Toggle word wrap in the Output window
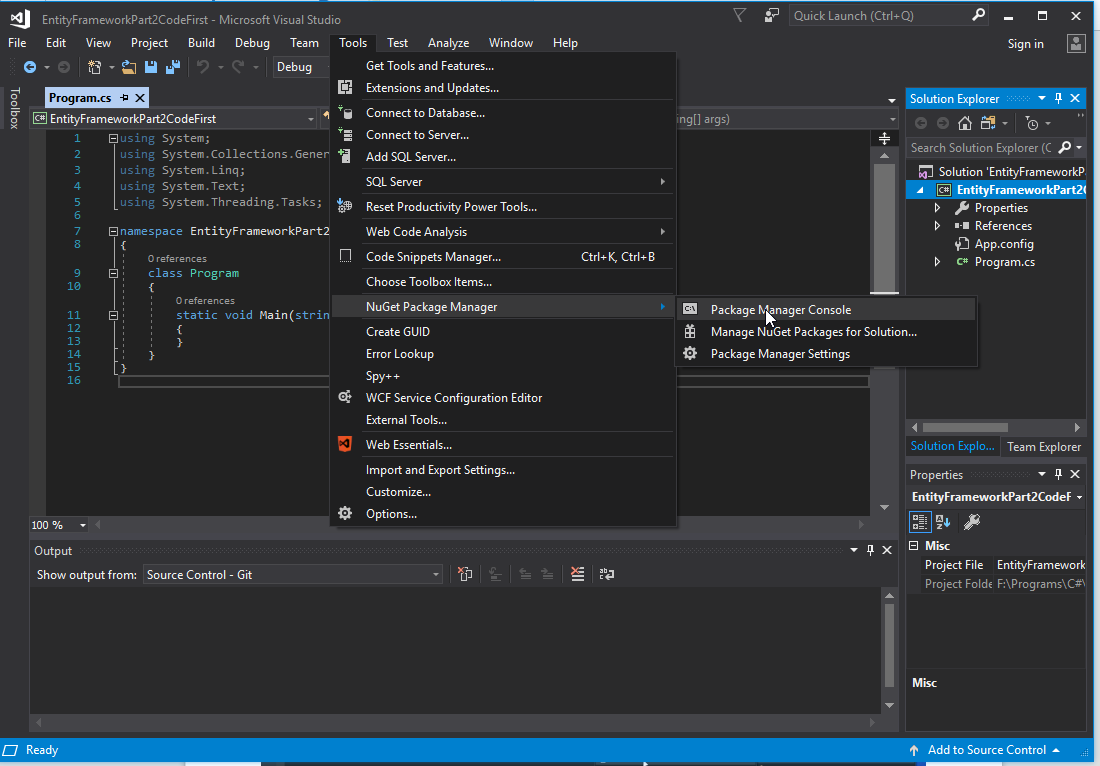This screenshot has height=766, width=1100. point(604,574)
